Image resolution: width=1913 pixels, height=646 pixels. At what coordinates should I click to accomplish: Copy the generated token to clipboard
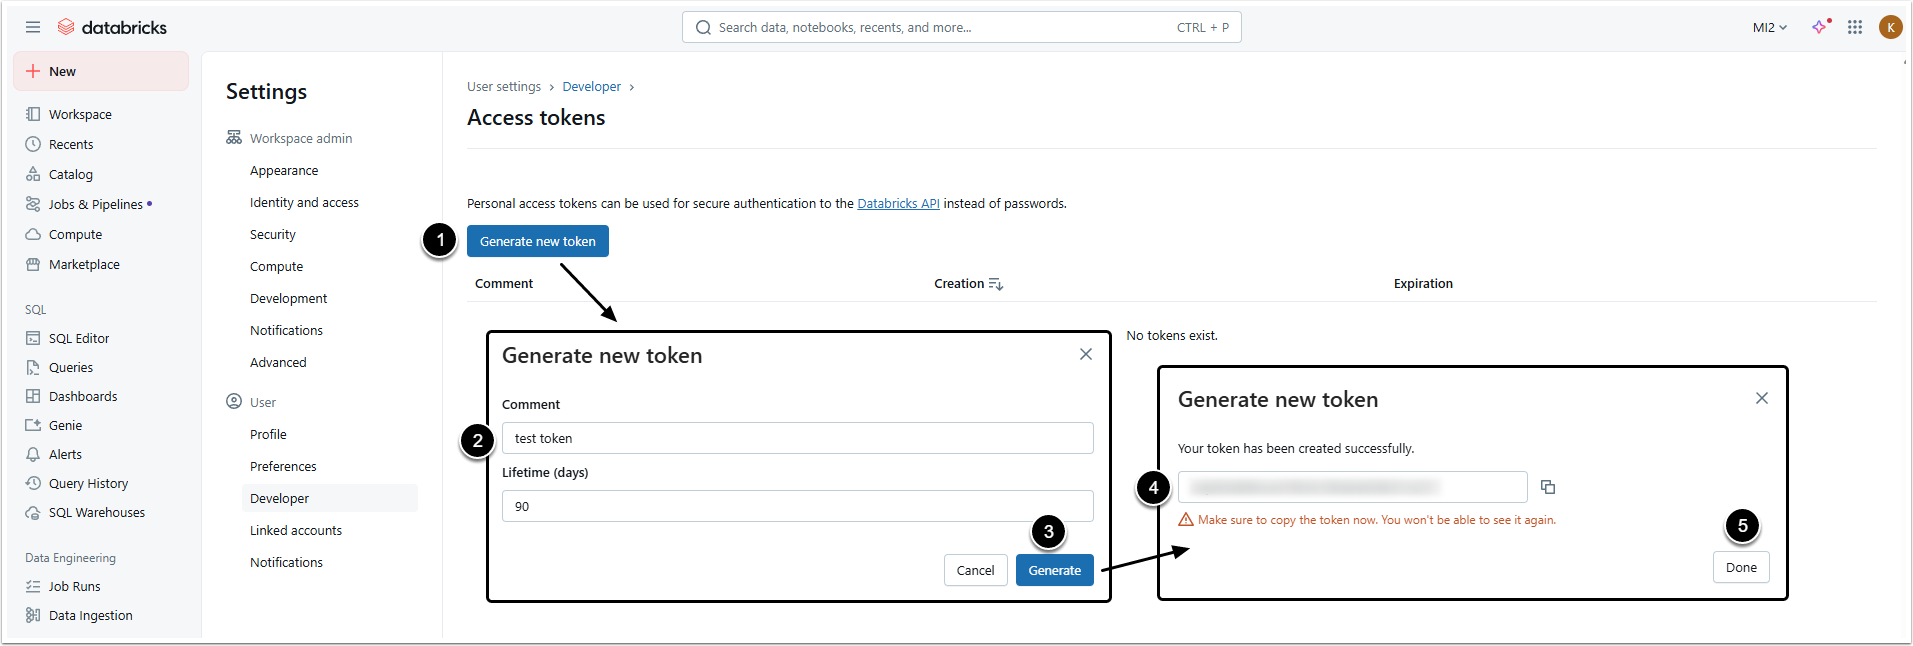tap(1548, 487)
